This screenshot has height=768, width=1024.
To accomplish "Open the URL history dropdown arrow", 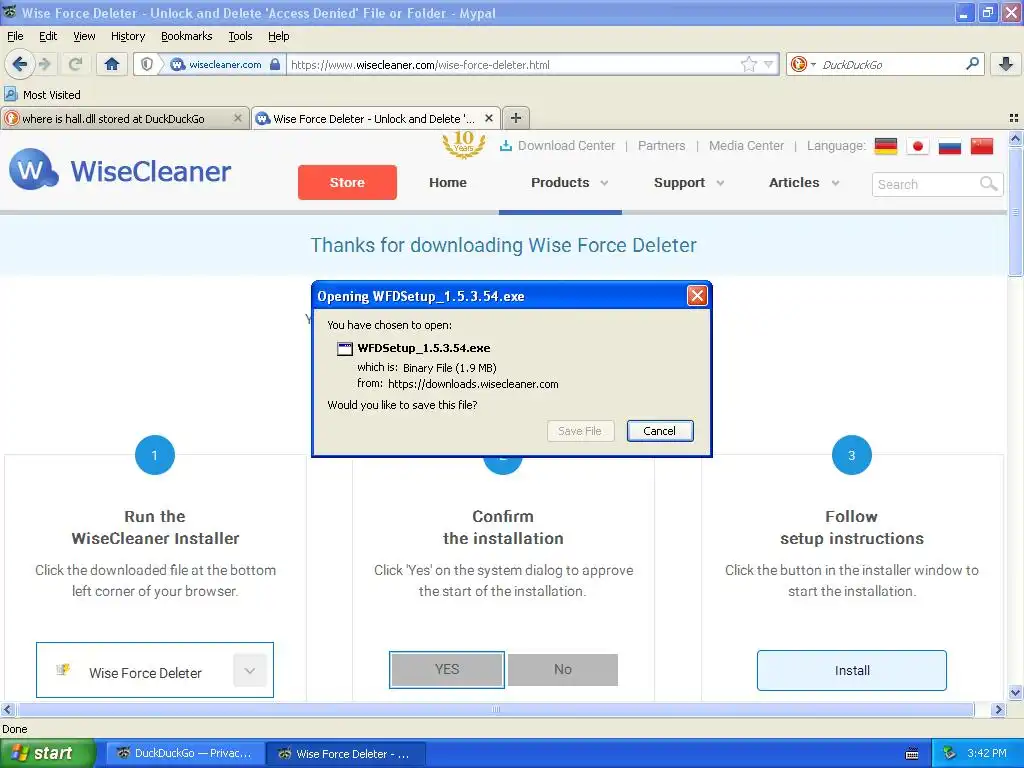I will tap(769, 64).
